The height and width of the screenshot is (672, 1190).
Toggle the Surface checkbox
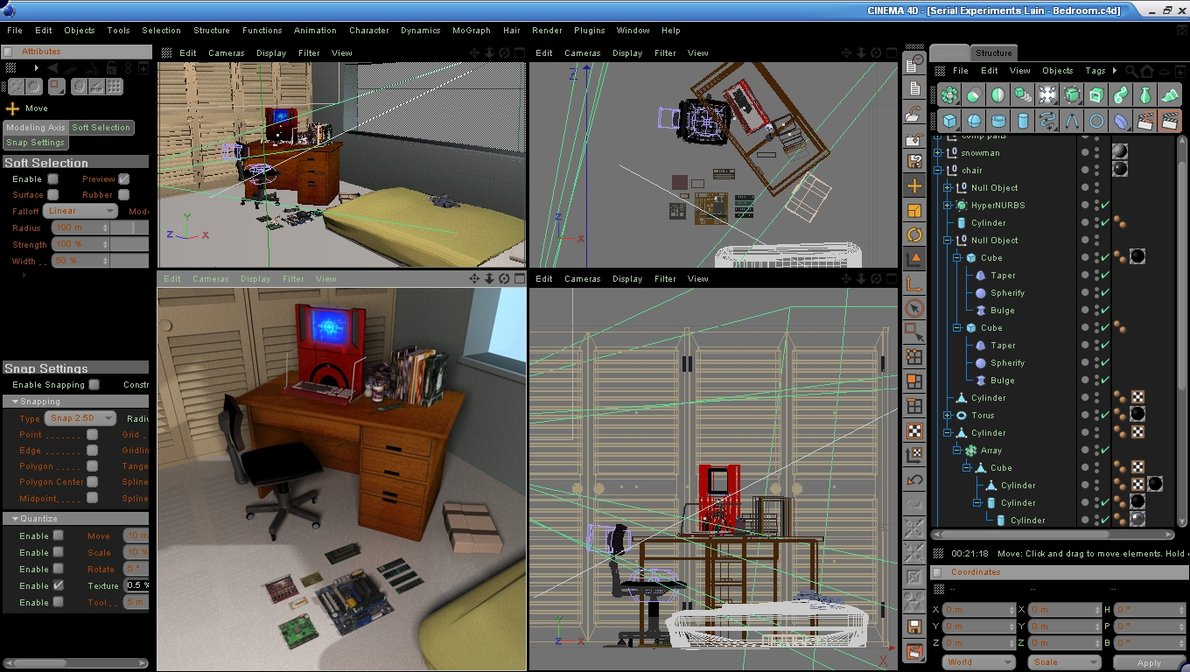click(x=53, y=195)
